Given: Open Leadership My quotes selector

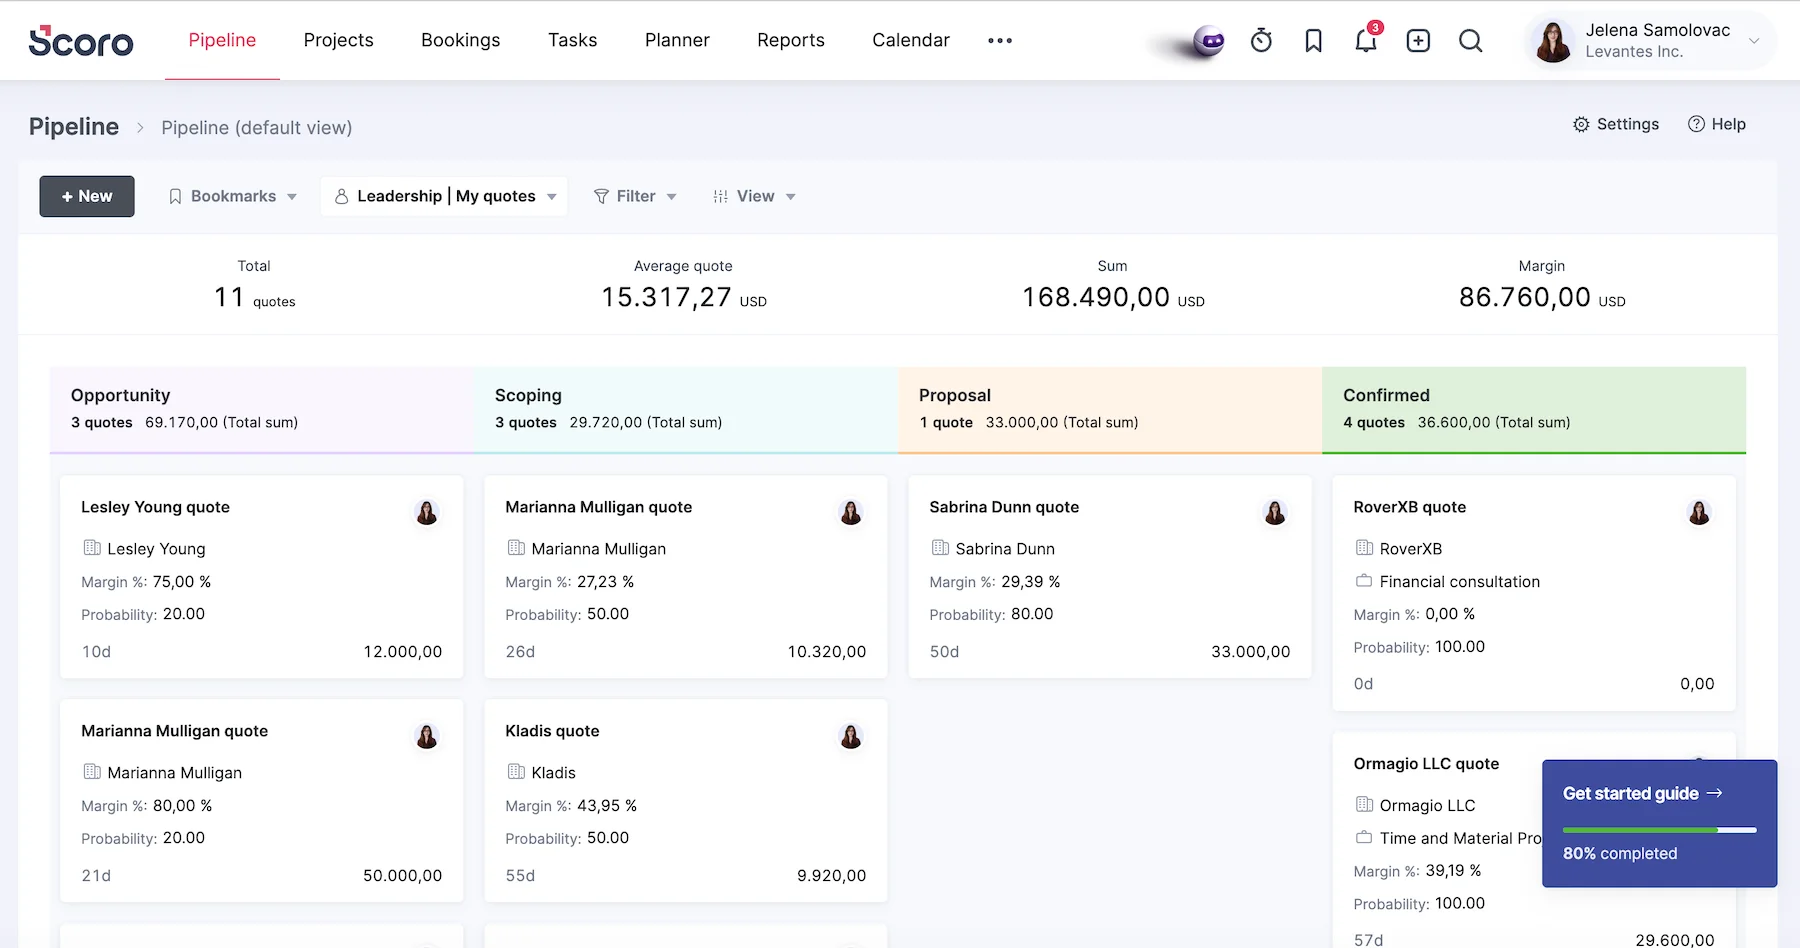Looking at the screenshot, I should click(444, 196).
